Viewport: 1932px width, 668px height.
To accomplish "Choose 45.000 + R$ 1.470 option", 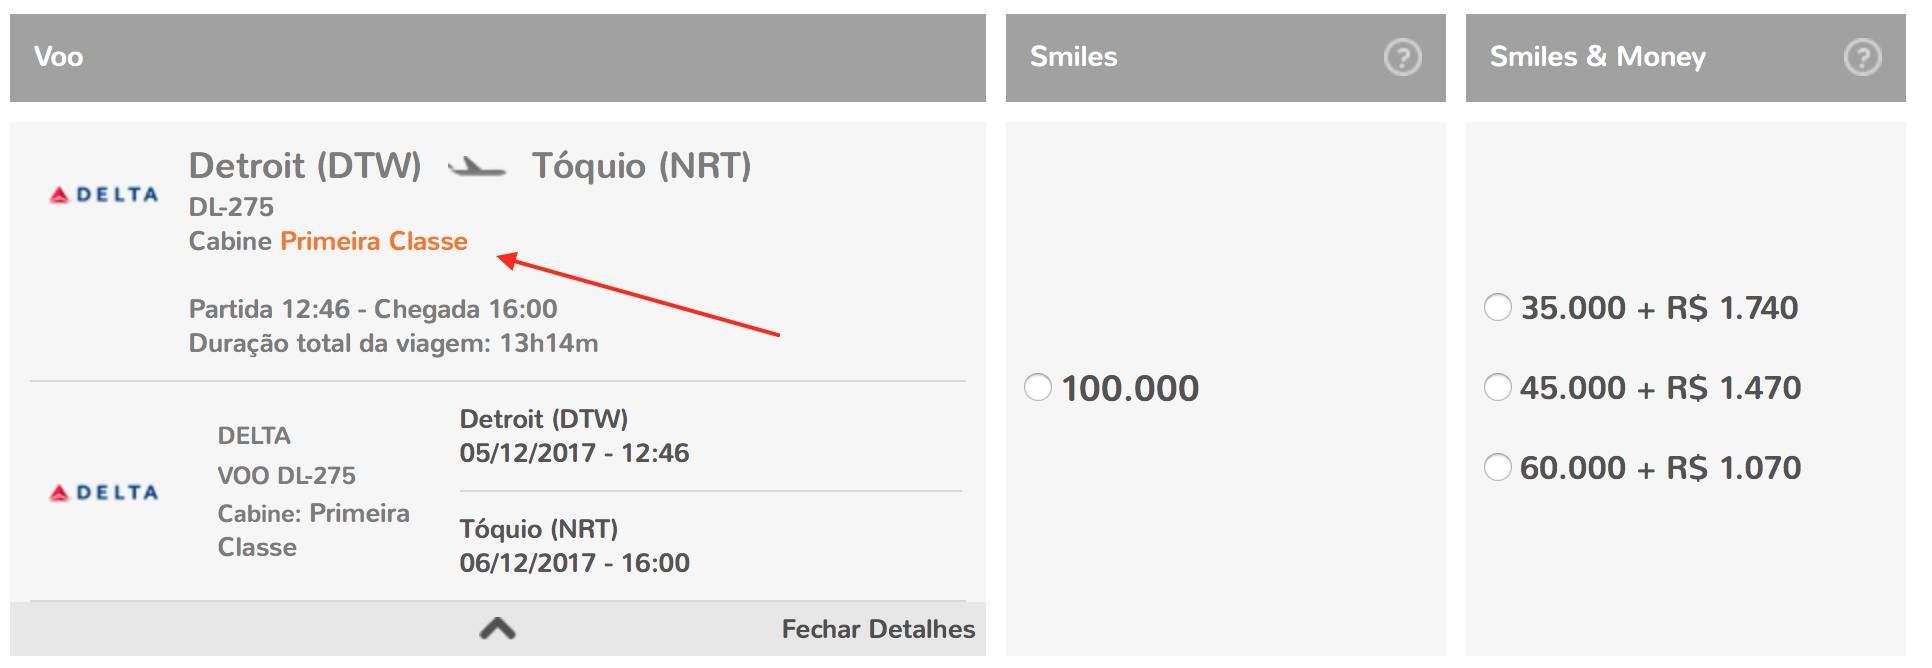I will (x=1497, y=387).
